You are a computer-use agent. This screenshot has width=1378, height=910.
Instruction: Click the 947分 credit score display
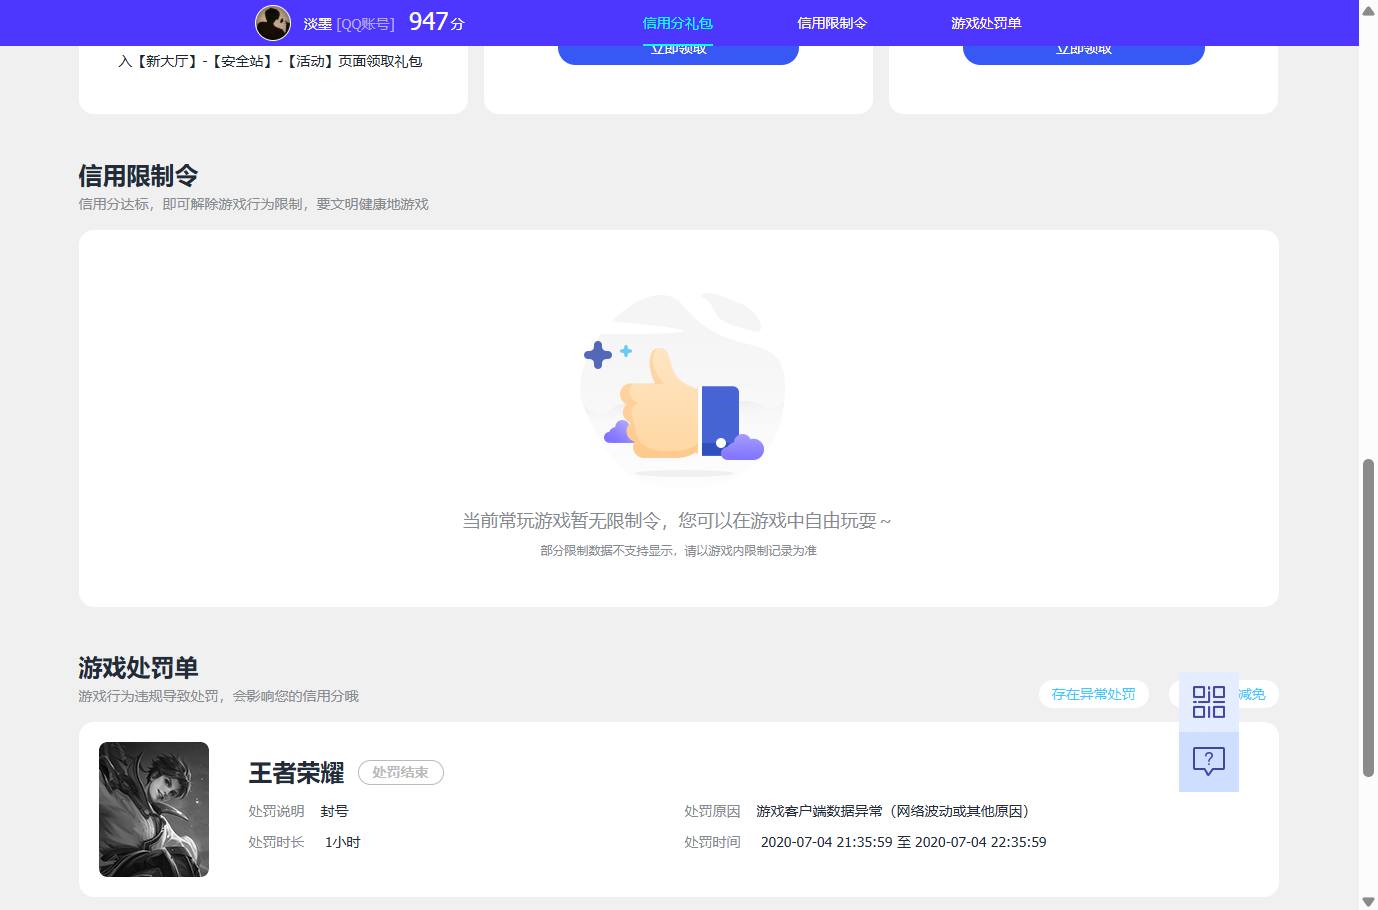click(x=433, y=22)
